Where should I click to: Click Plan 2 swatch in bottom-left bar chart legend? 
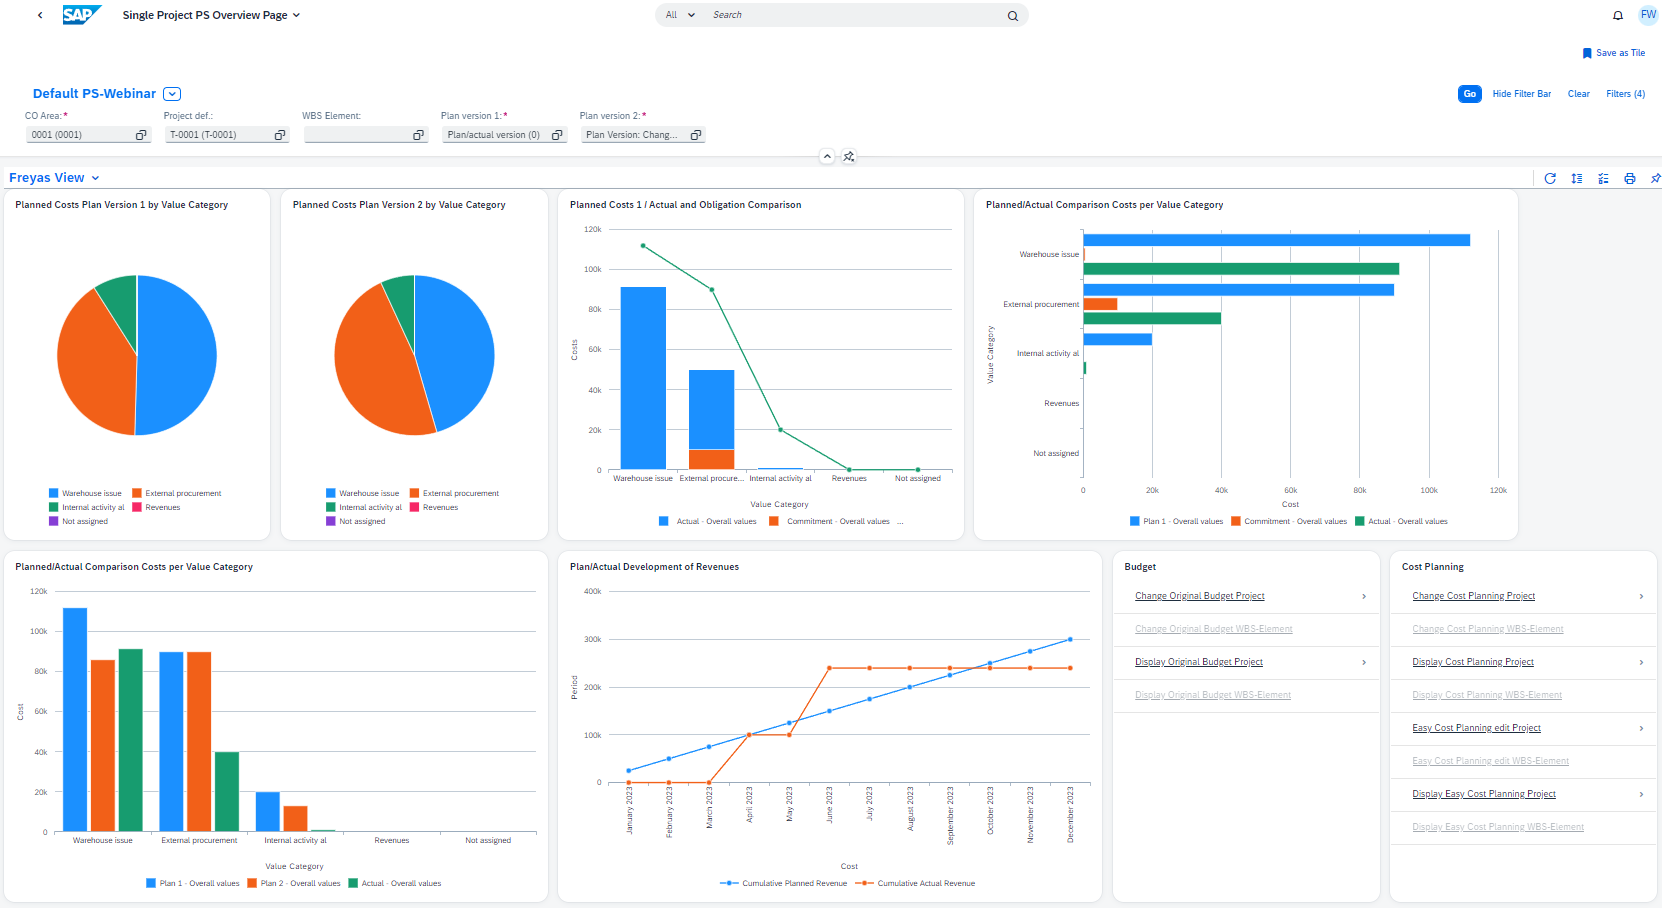click(252, 883)
